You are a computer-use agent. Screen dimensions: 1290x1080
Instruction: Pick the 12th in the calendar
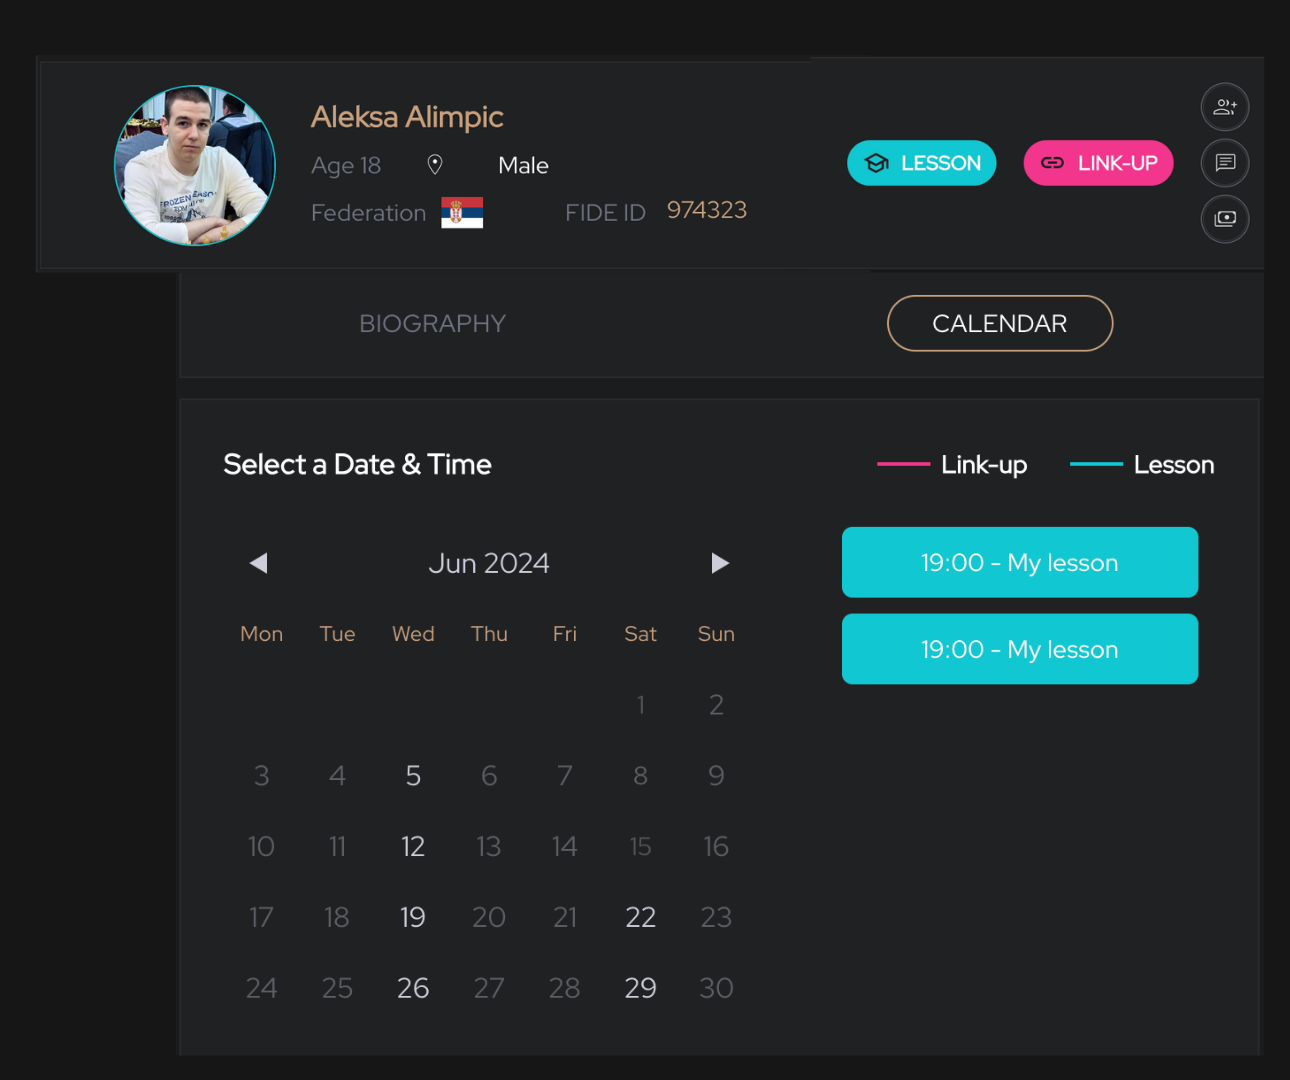click(x=413, y=847)
